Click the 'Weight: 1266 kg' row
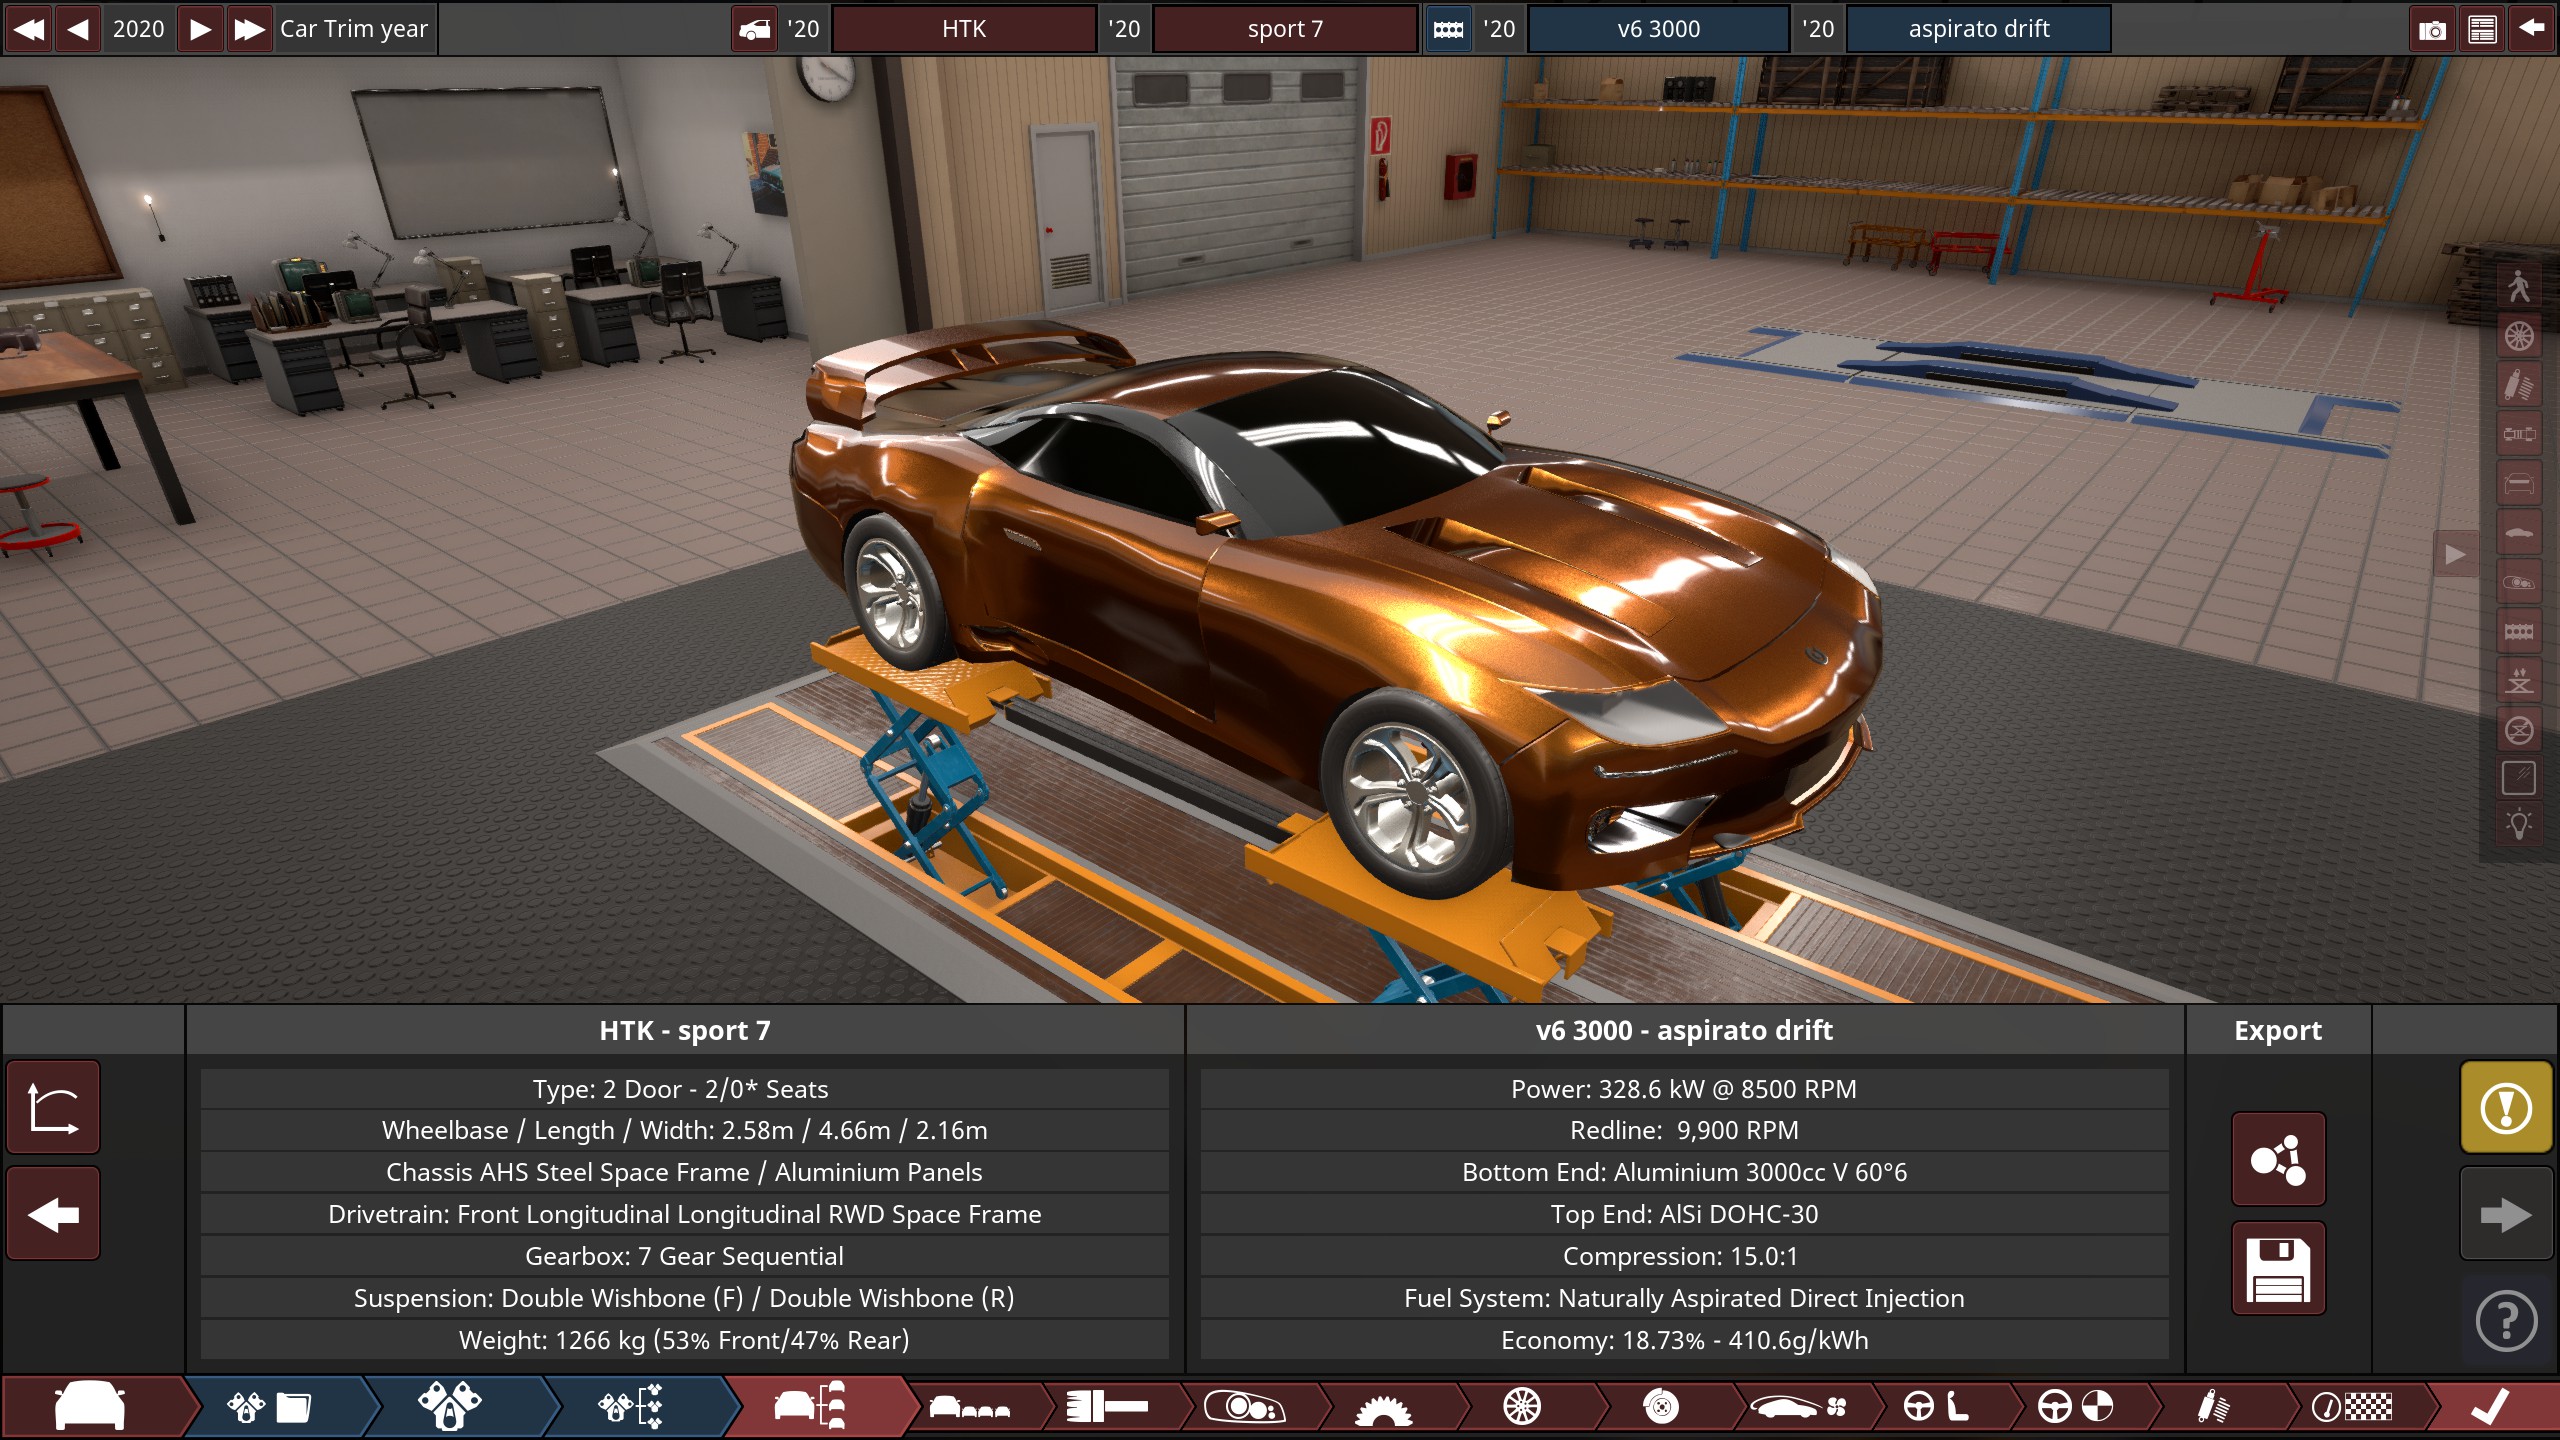Image resolution: width=2560 pixels, height=1440 pixels. (685, 1340)
